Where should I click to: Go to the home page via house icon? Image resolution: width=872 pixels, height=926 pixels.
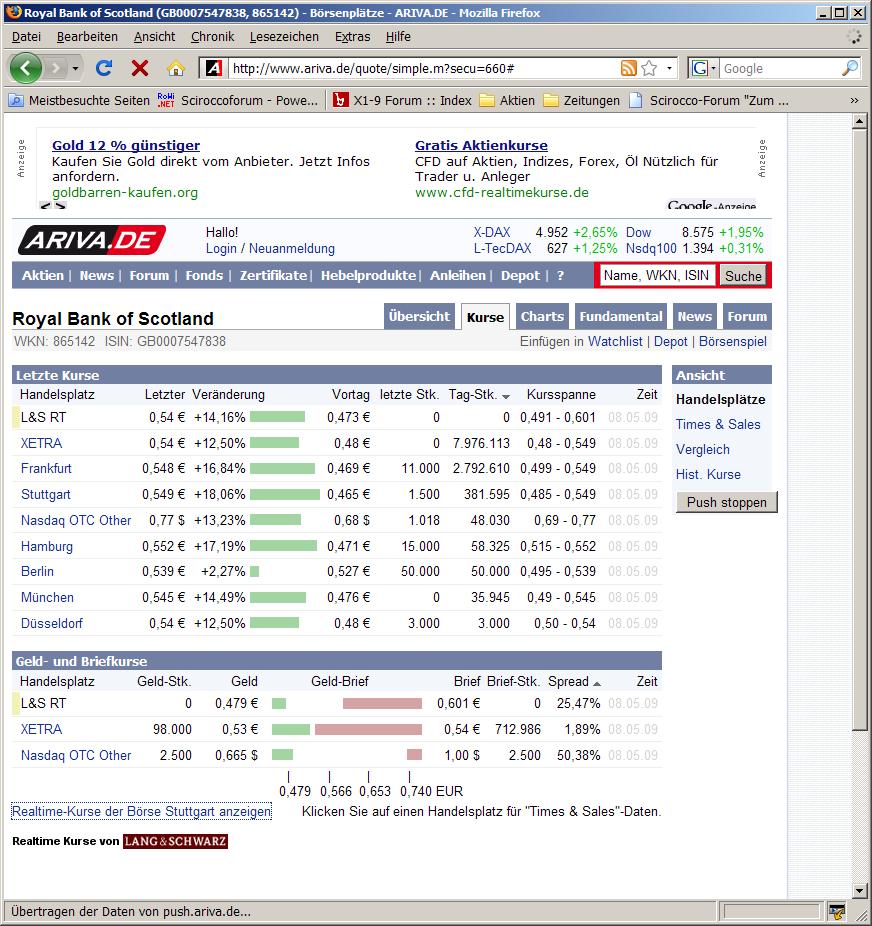[x=175, y=69]
